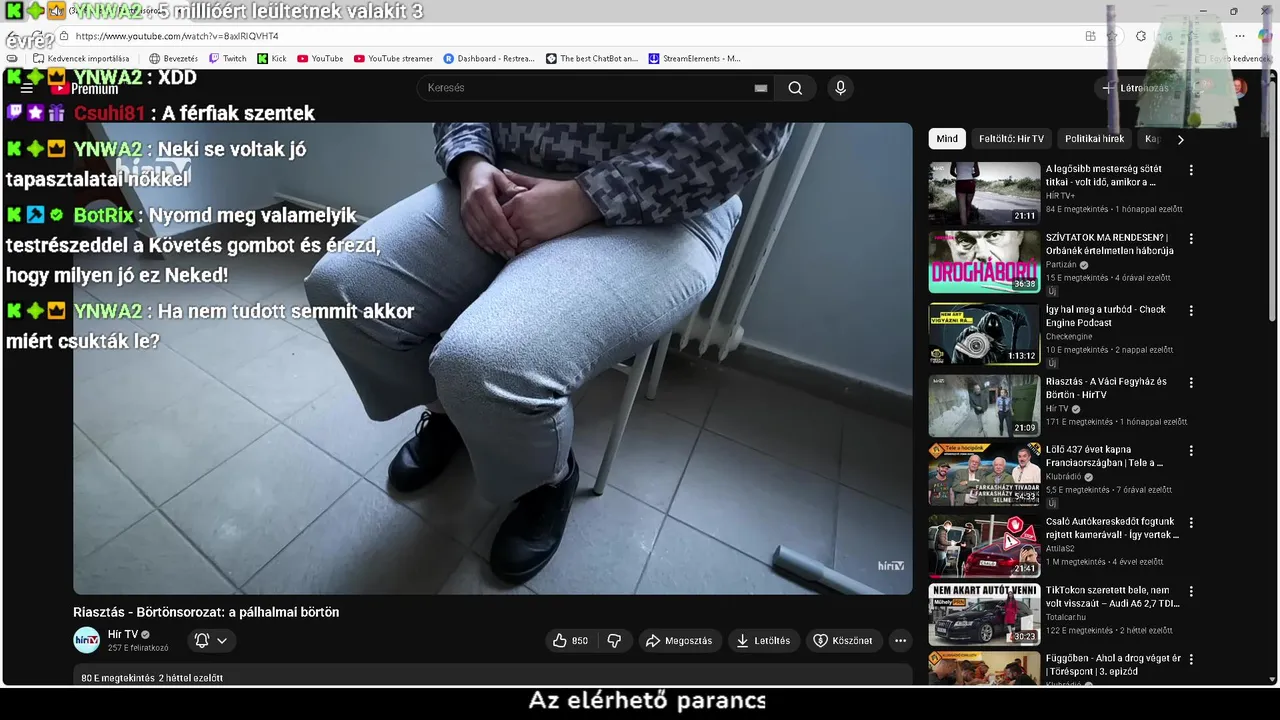This screenshot has width=1280, height=720.
Task: Open title 'Riasztás - A Váci Fegyház és Börtön'
Action: (x=1106, y=389)
